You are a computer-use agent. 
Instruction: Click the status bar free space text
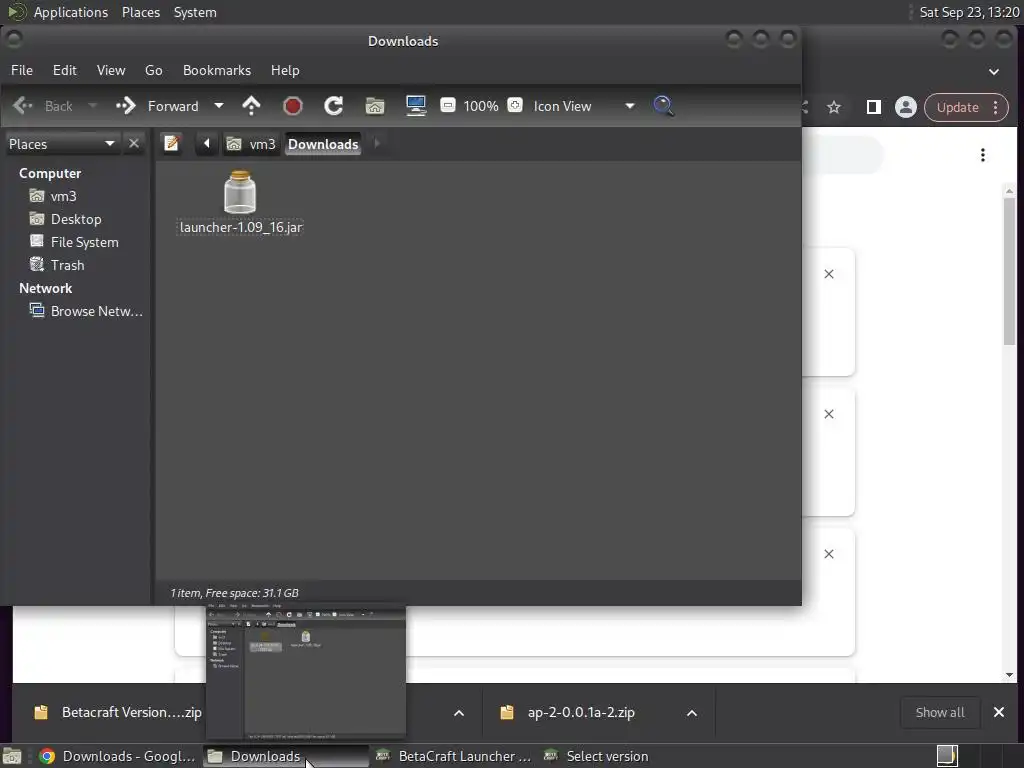click(x=252, y=593)
